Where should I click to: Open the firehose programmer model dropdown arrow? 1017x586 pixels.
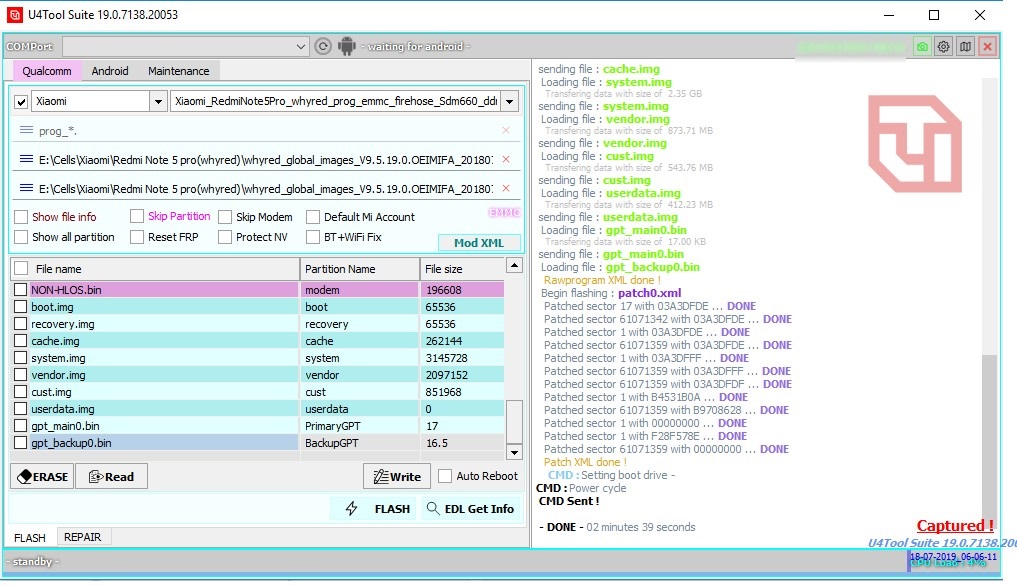(510, 101)
